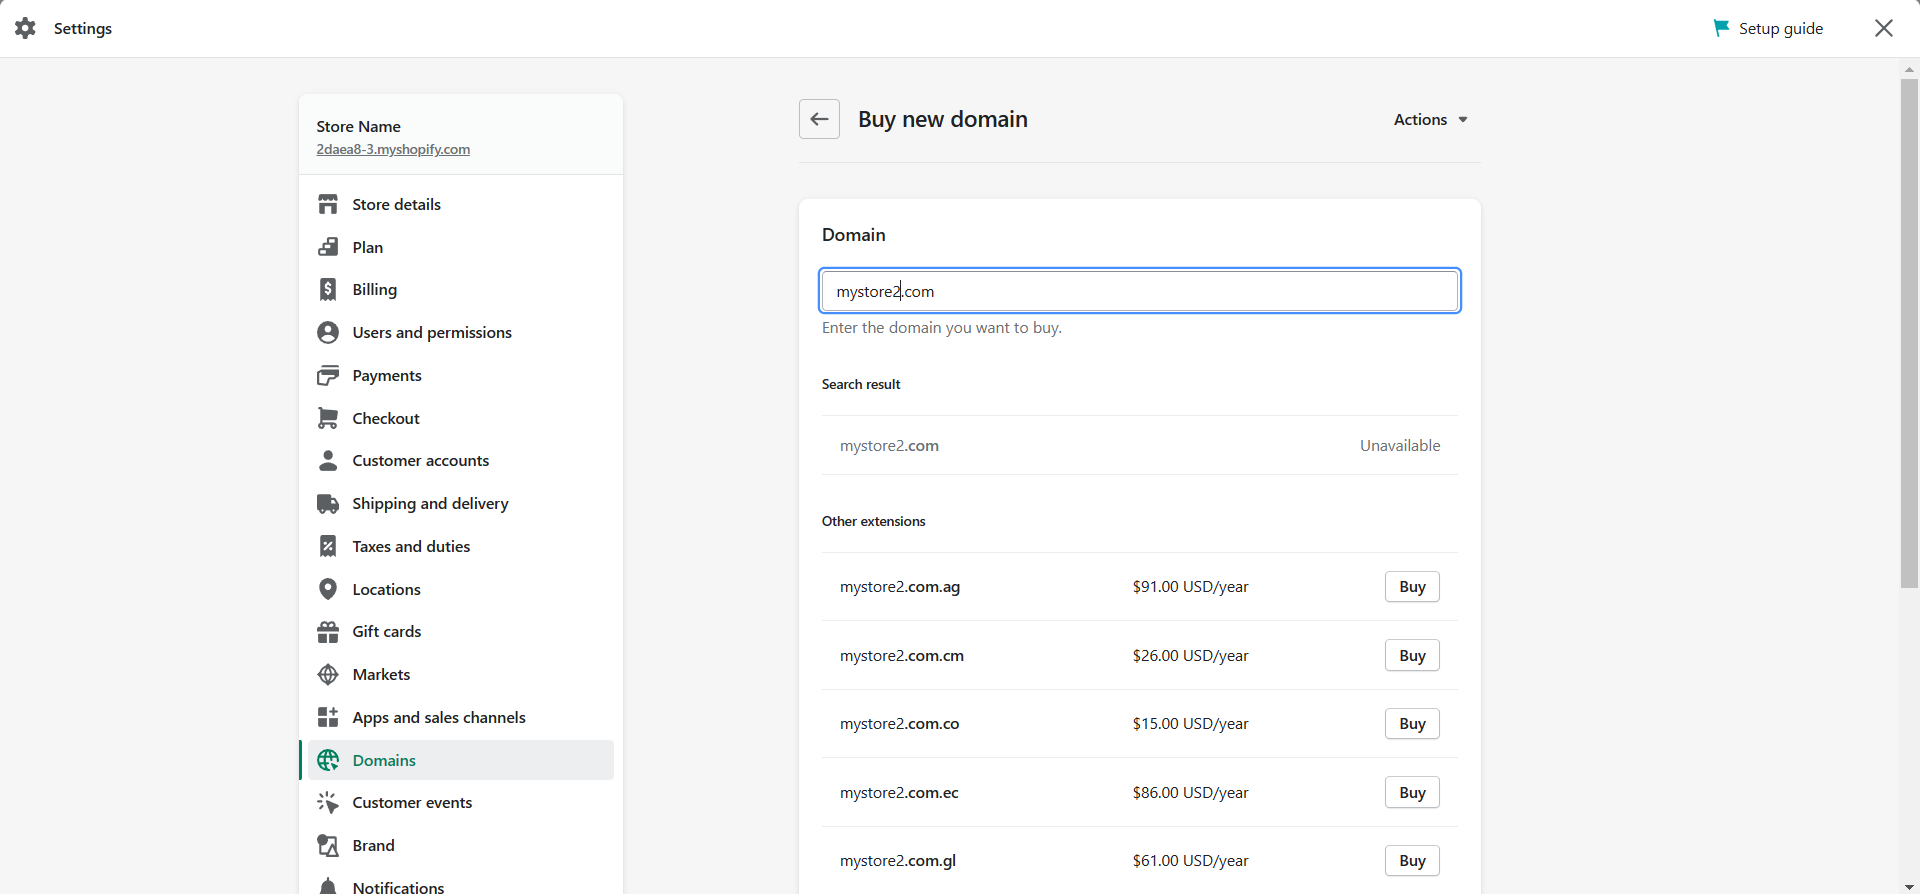Buy the mystore2.com.ec domain
1920x894 pixels.
coord(1412,793)
